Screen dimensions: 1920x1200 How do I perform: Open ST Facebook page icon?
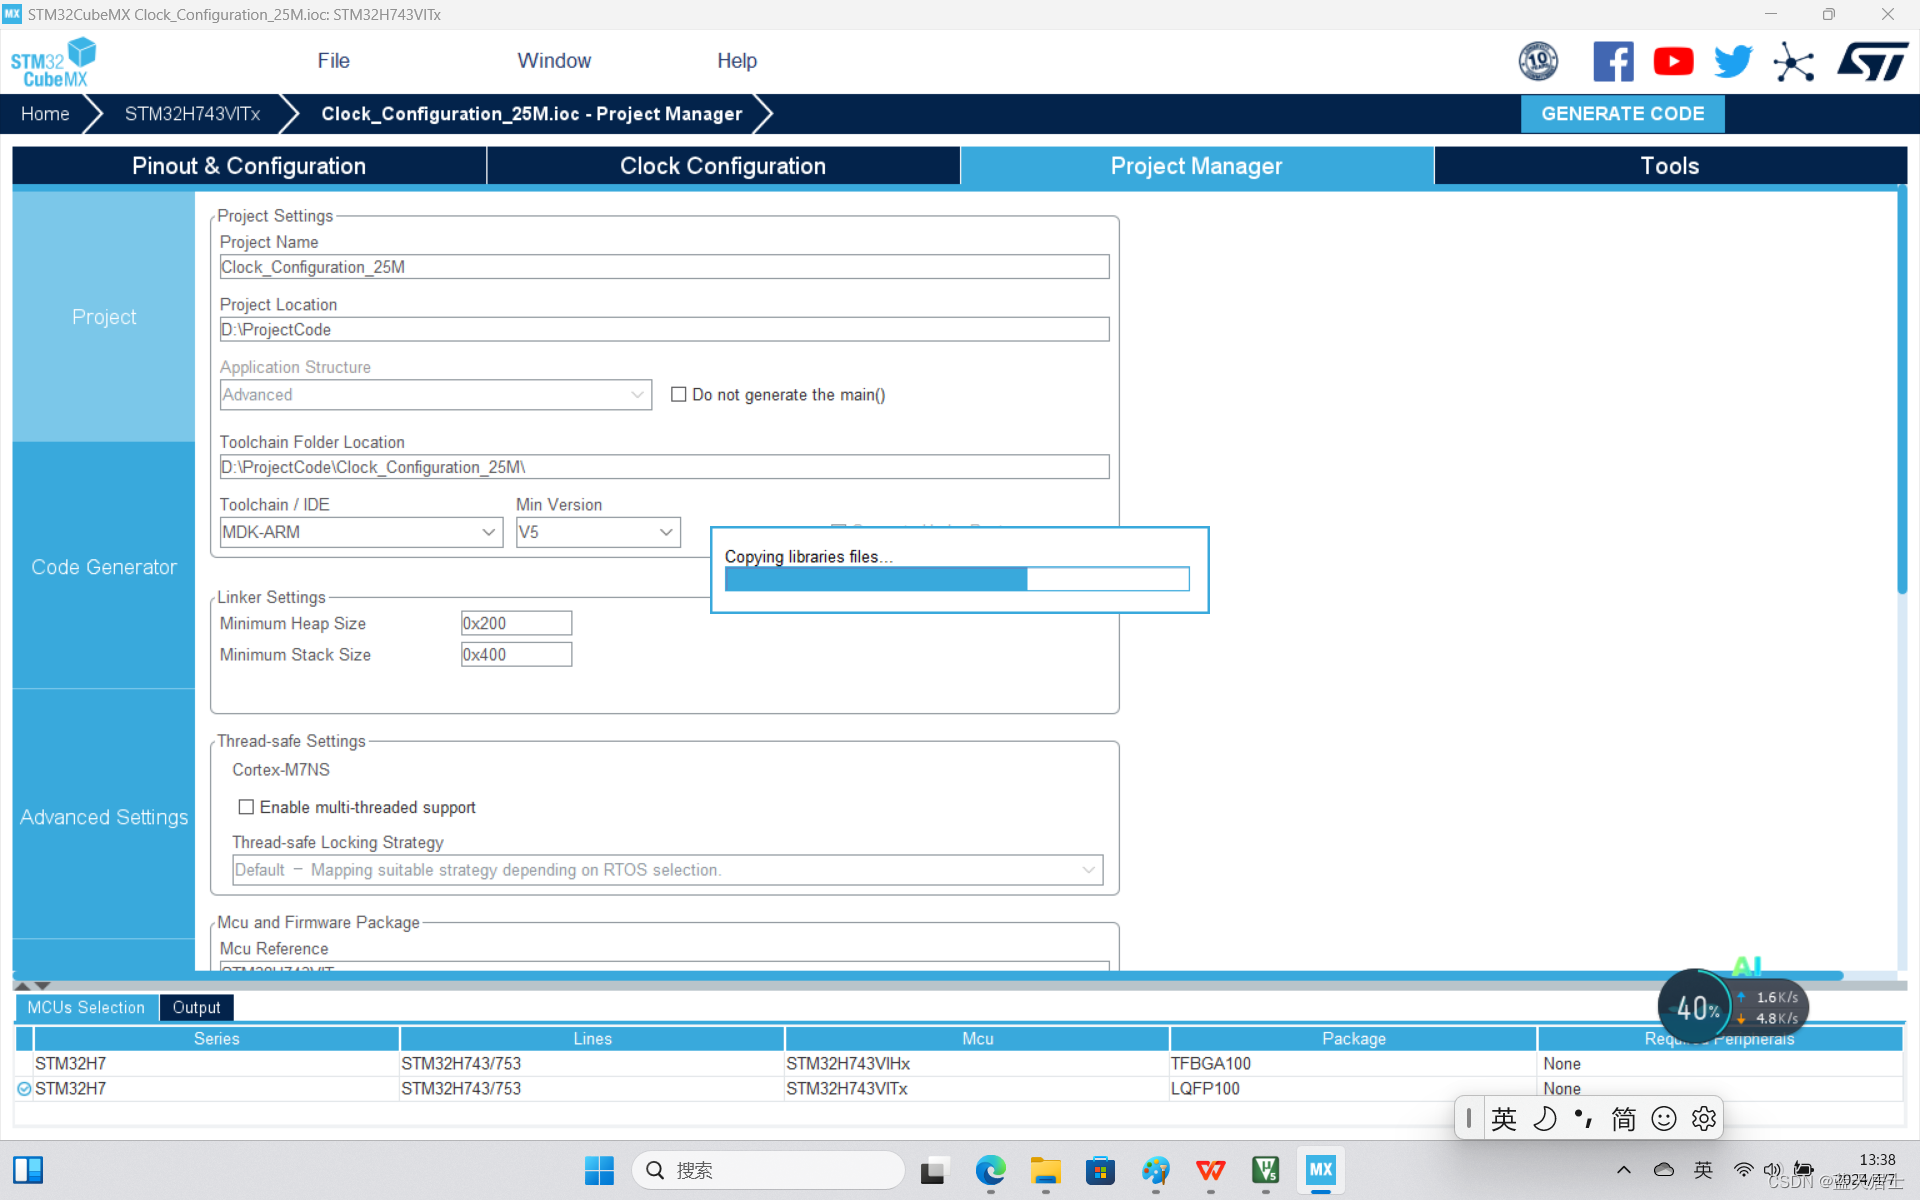tap(1612, 62)
